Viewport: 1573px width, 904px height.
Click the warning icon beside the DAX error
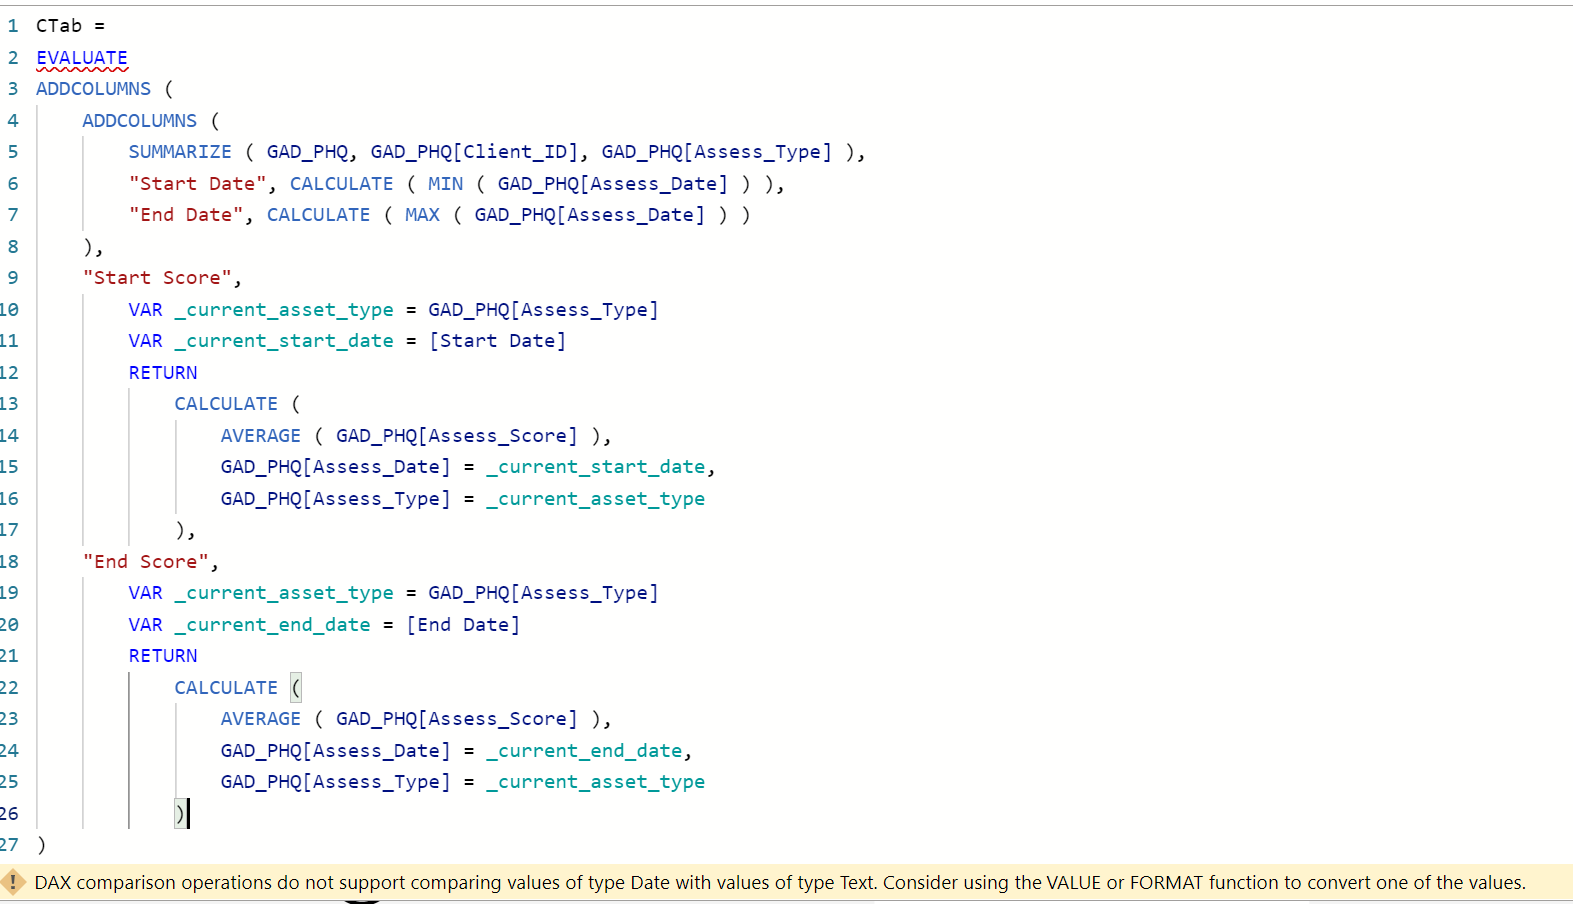tap(12, 882)
